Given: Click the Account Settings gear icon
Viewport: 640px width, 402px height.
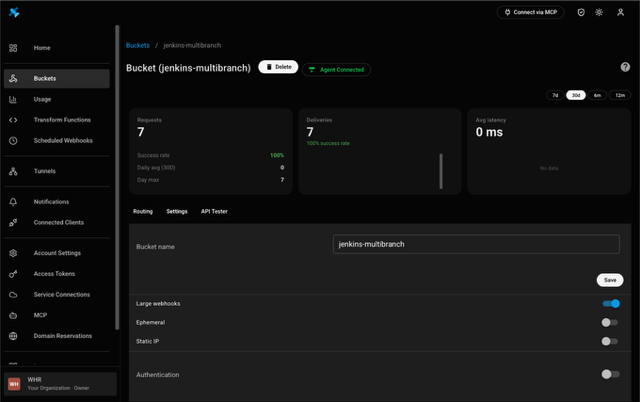Looking at the screenshot, I should click(13, 253).
